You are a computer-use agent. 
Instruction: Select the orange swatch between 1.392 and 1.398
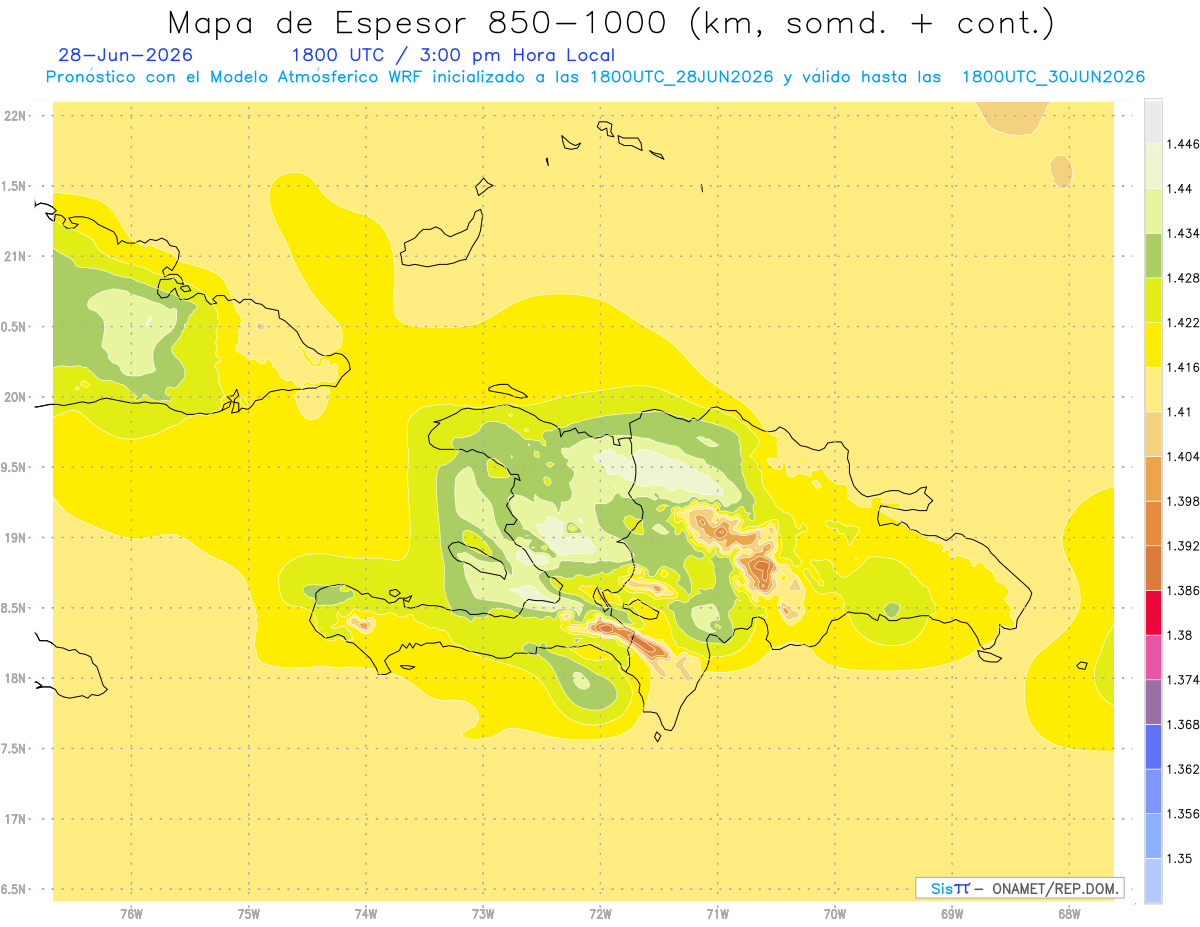[x=1153, y=523]
